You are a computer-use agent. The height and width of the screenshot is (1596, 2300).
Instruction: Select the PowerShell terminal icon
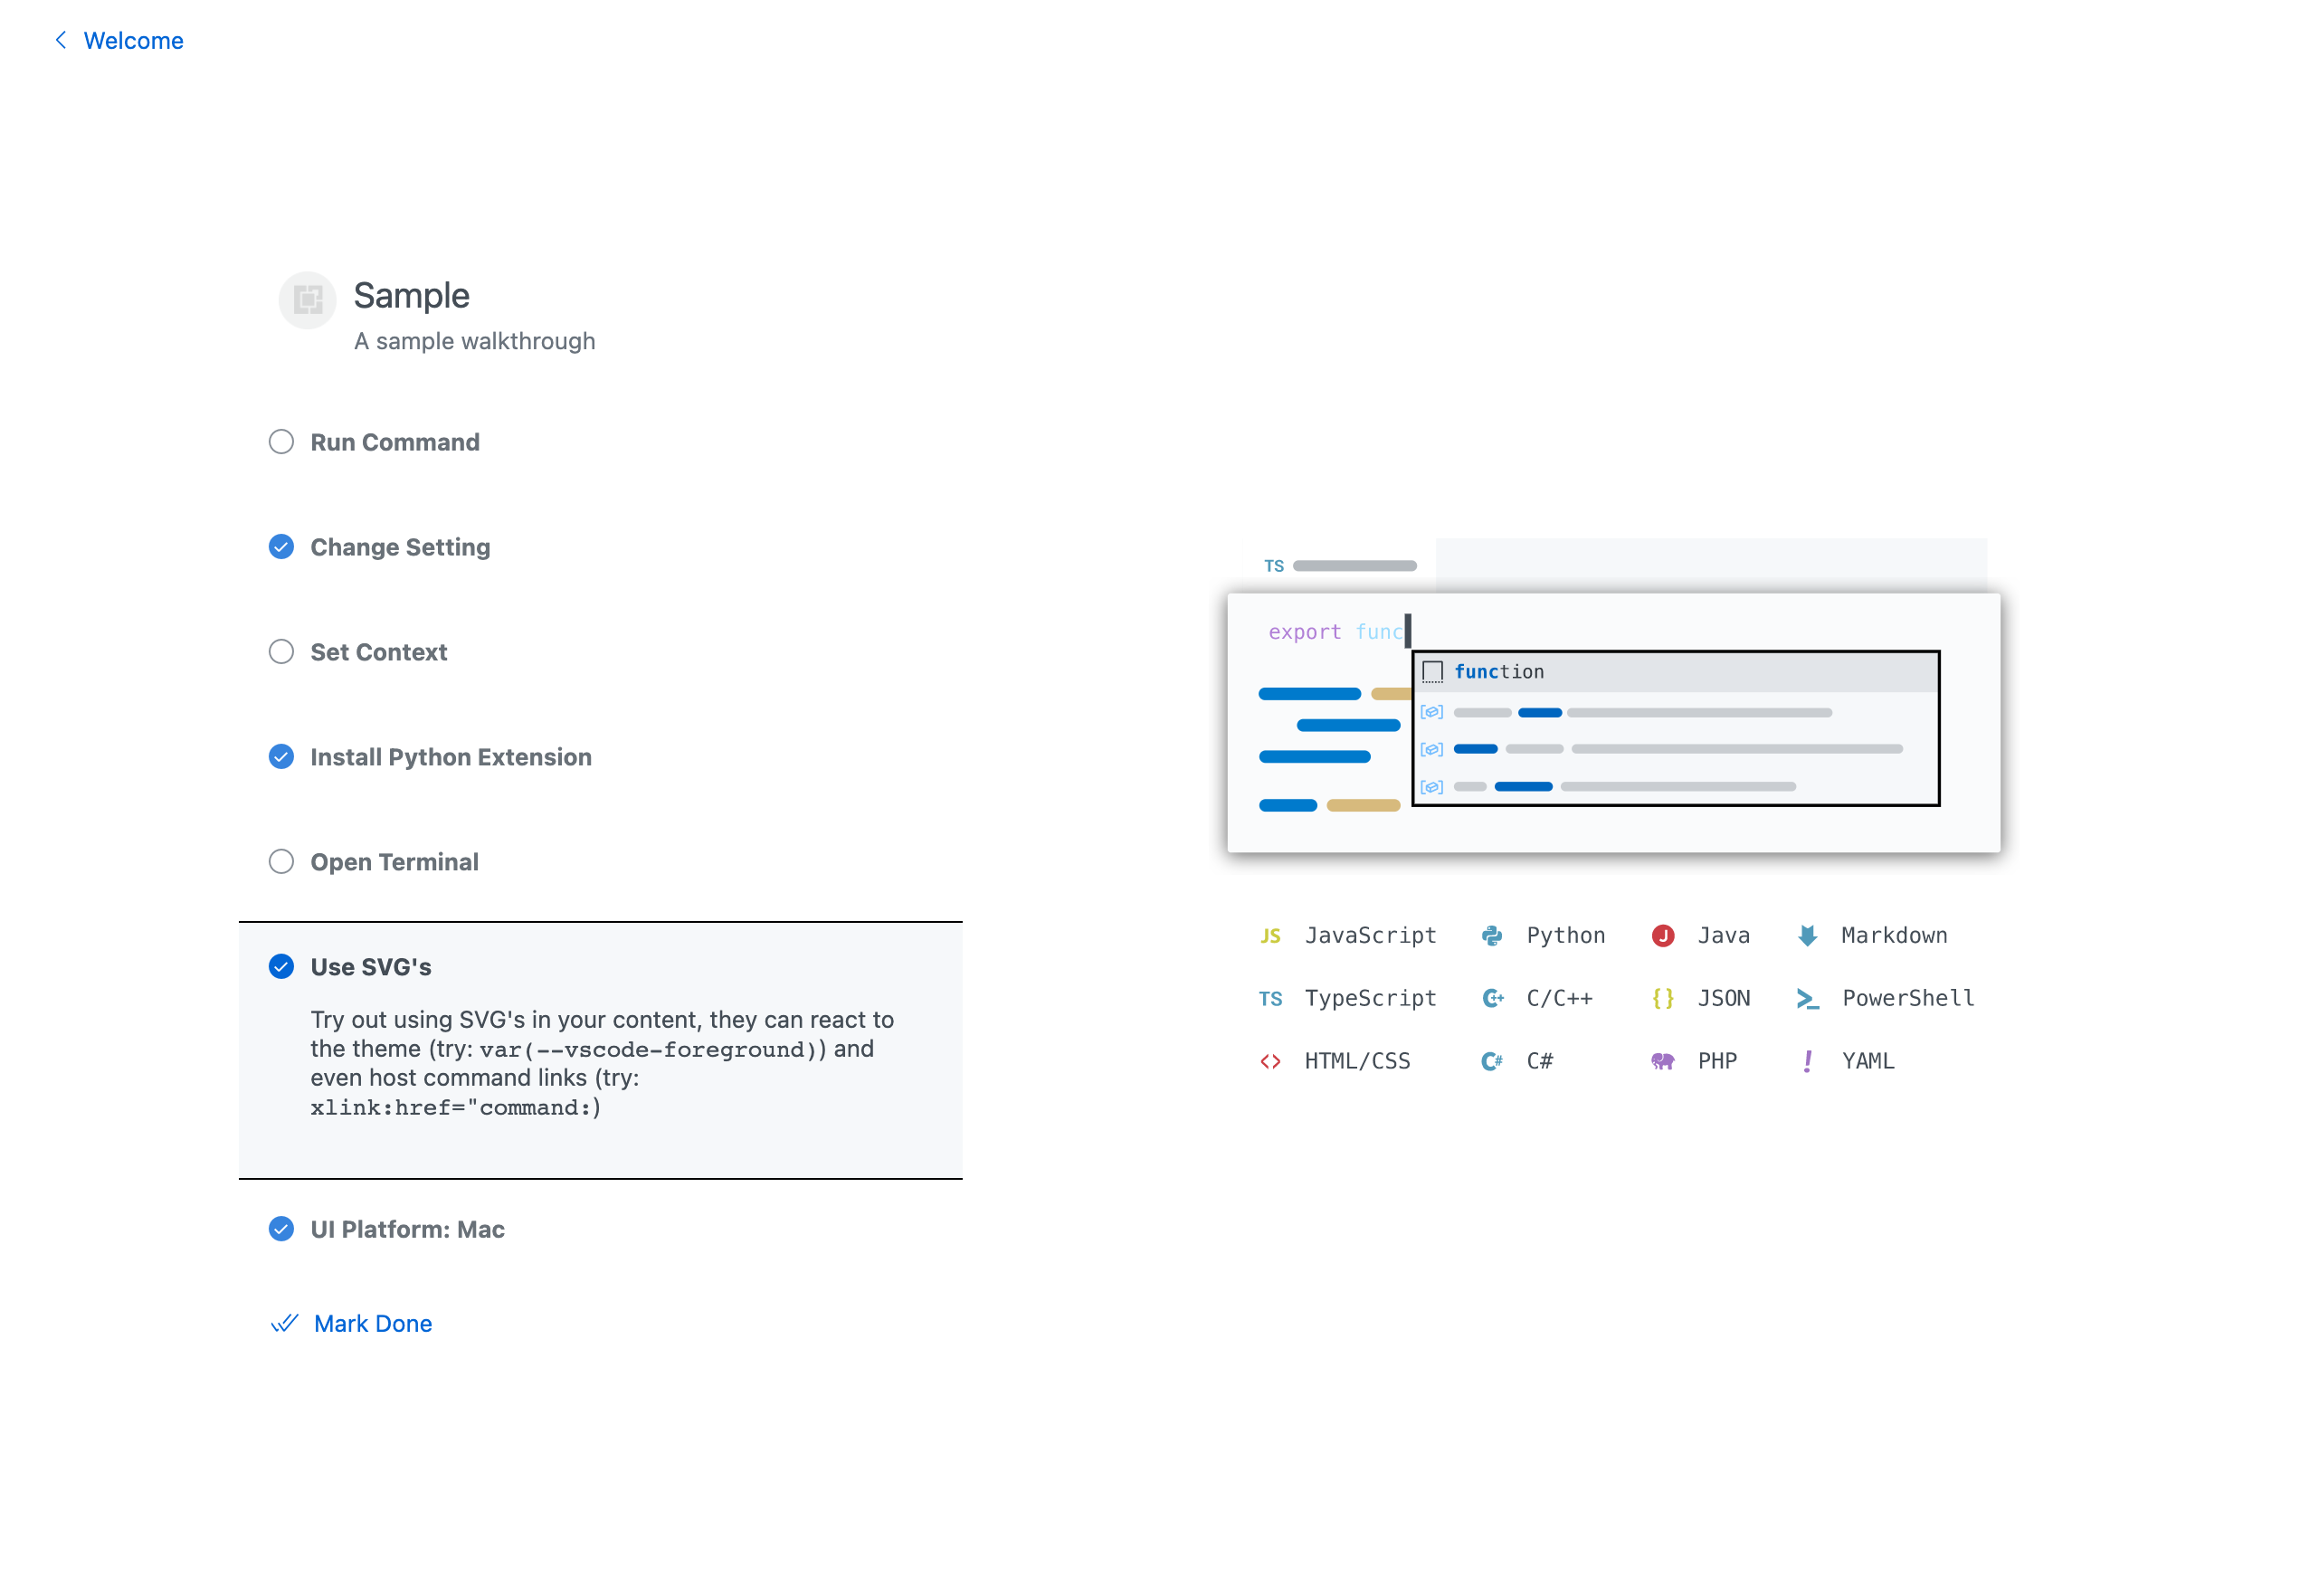1808,998
